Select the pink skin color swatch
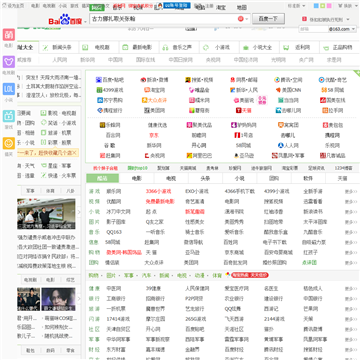Screen dimensions: 360x360 pos(329,6)
